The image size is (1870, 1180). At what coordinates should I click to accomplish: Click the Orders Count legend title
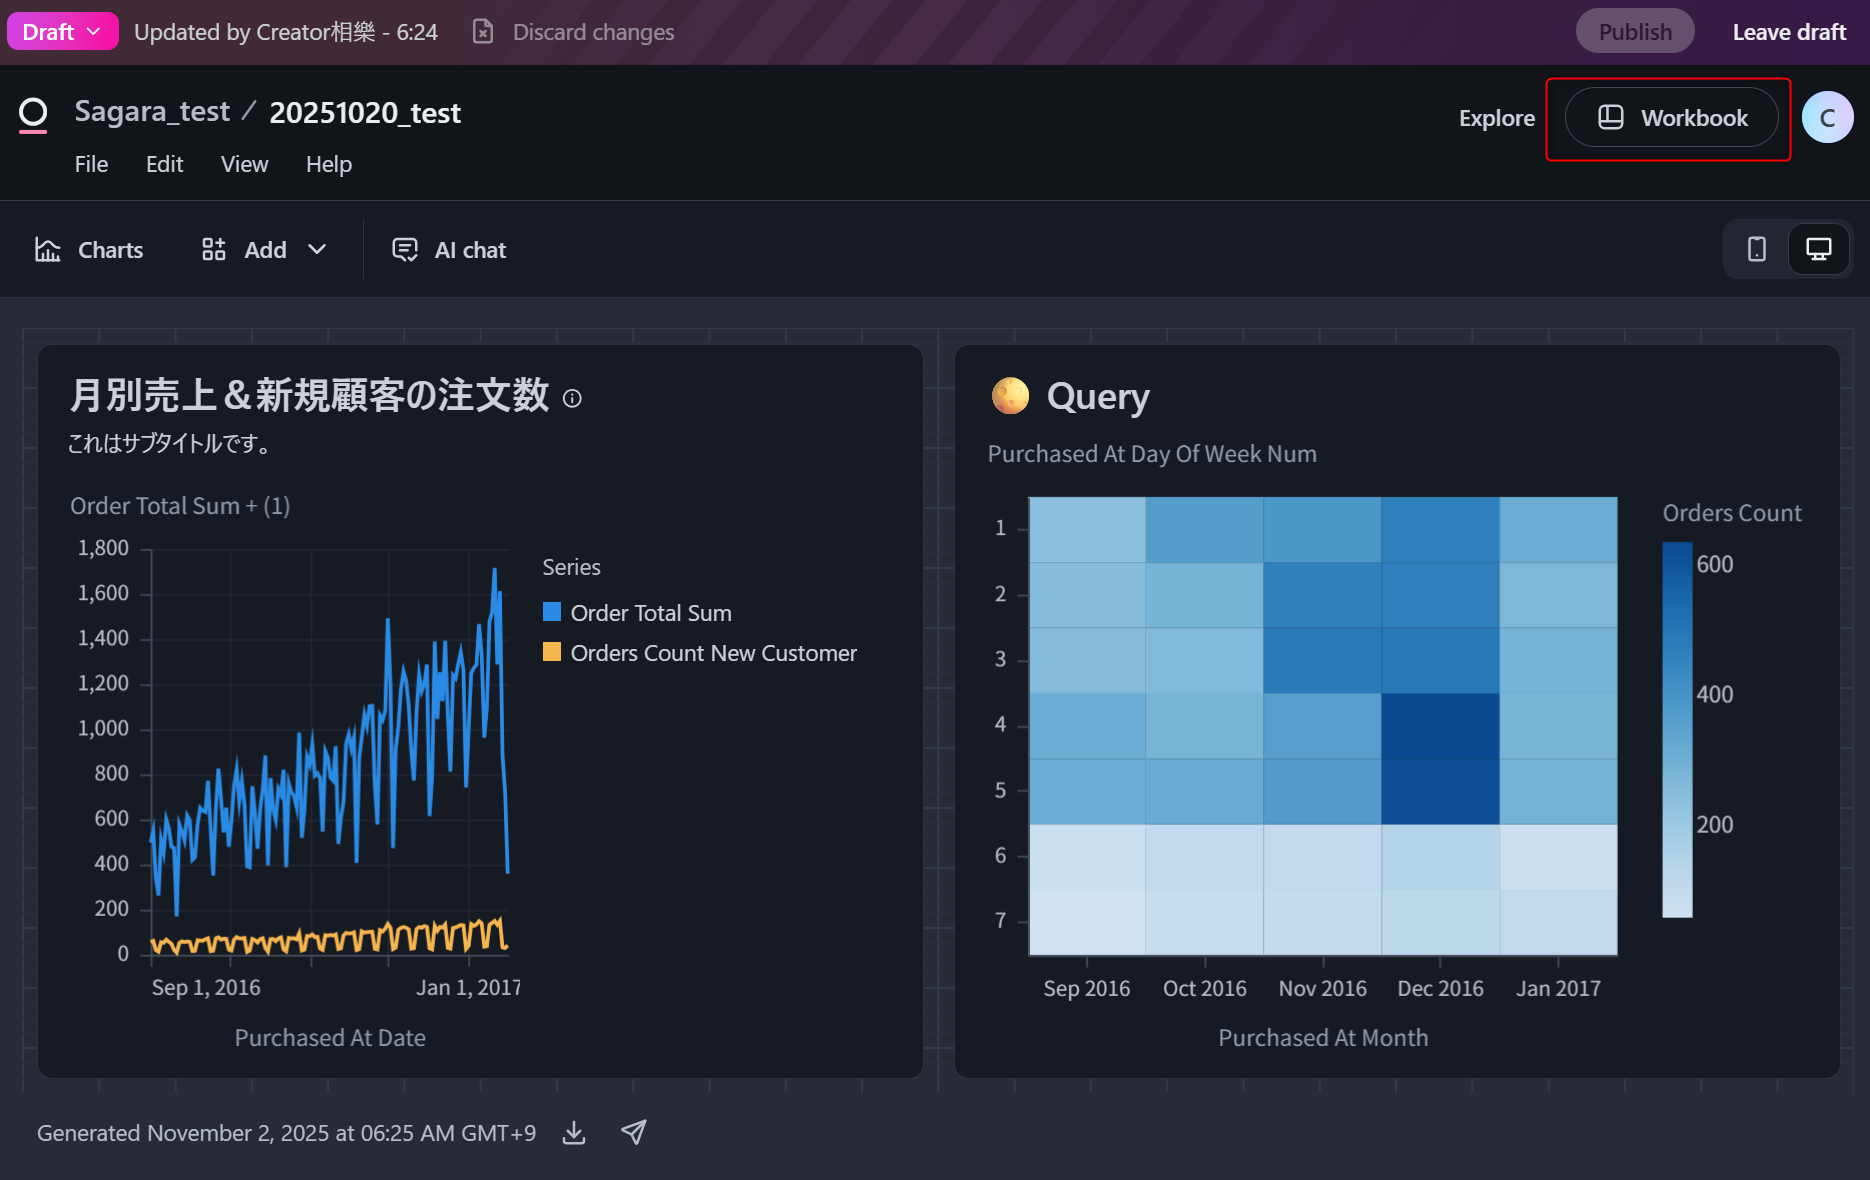(1732, 513)
